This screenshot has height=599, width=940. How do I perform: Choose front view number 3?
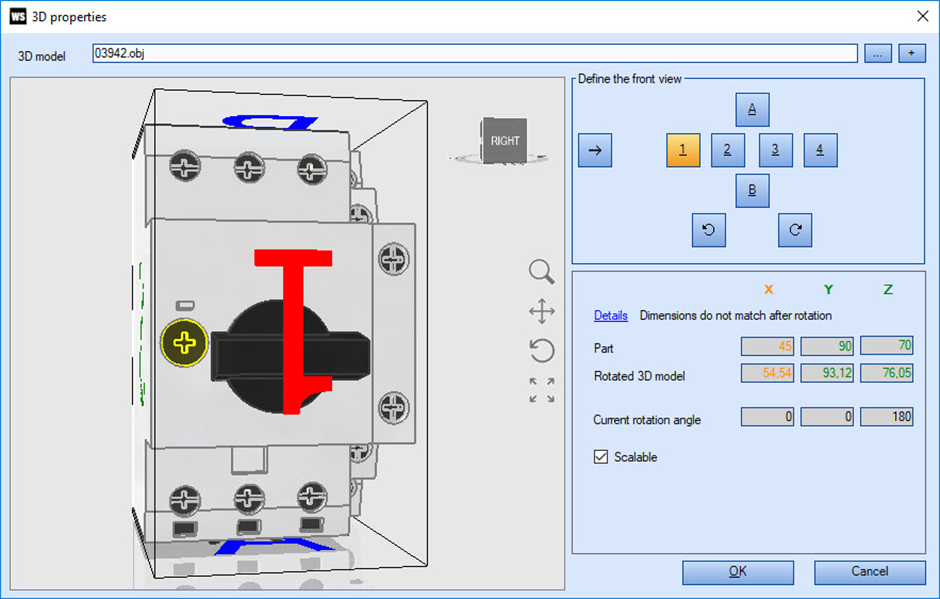pyautogui.click(x=775, y=150)
